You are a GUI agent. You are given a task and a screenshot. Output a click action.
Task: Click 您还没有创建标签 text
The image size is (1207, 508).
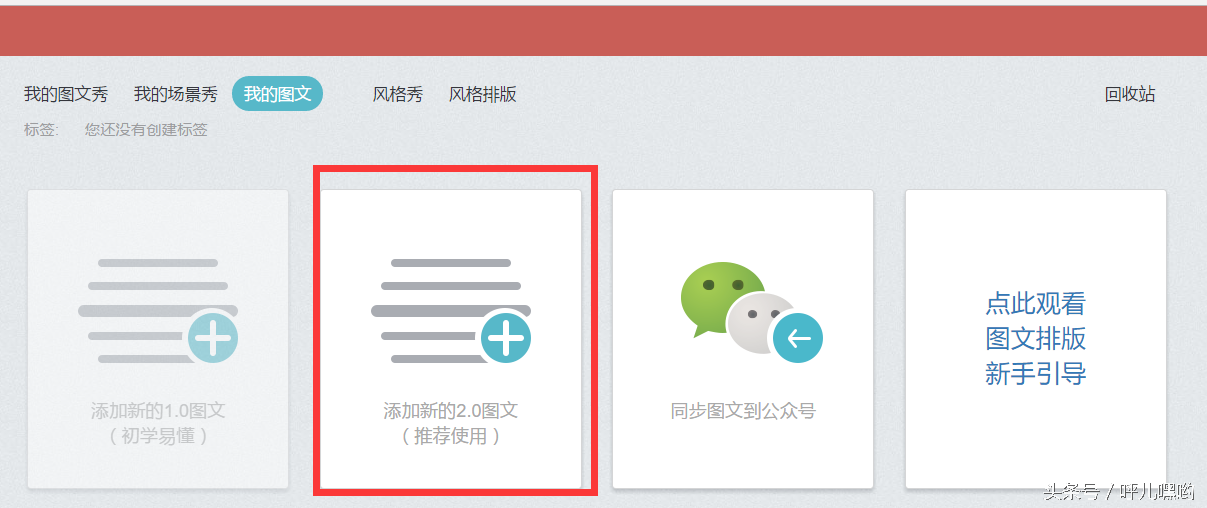point(146,130)
